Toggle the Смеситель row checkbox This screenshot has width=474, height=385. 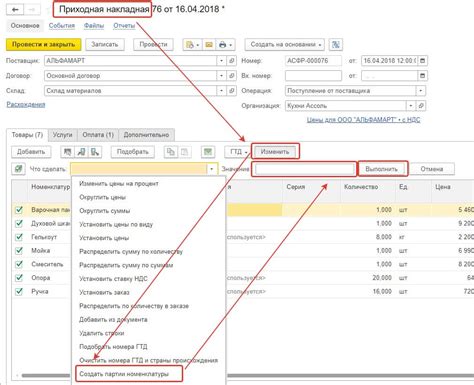(x=19, y=264)
